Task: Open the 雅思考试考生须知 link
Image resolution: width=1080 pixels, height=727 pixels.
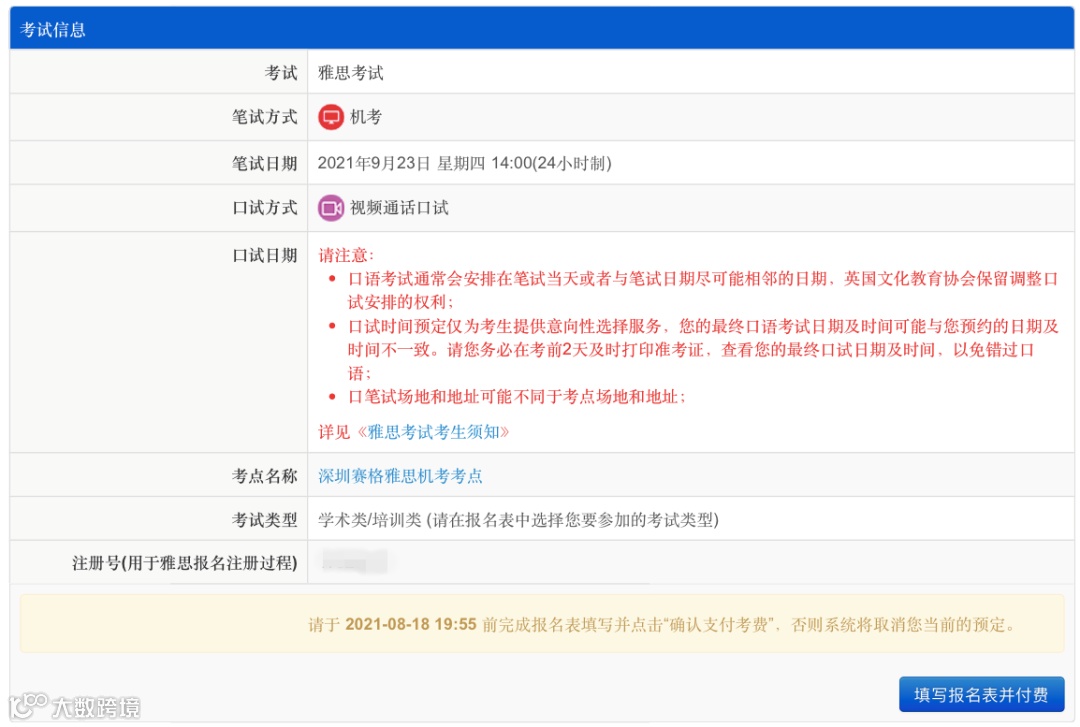Action: pos(433,432)
